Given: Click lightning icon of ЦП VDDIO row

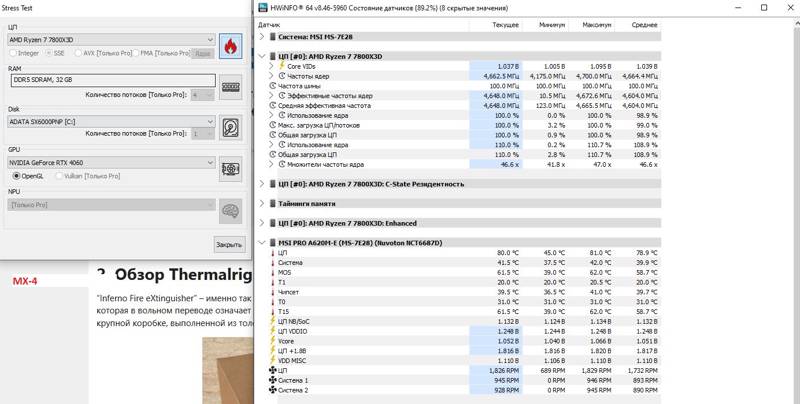Looking at the screenshot, I should [272, 331].
